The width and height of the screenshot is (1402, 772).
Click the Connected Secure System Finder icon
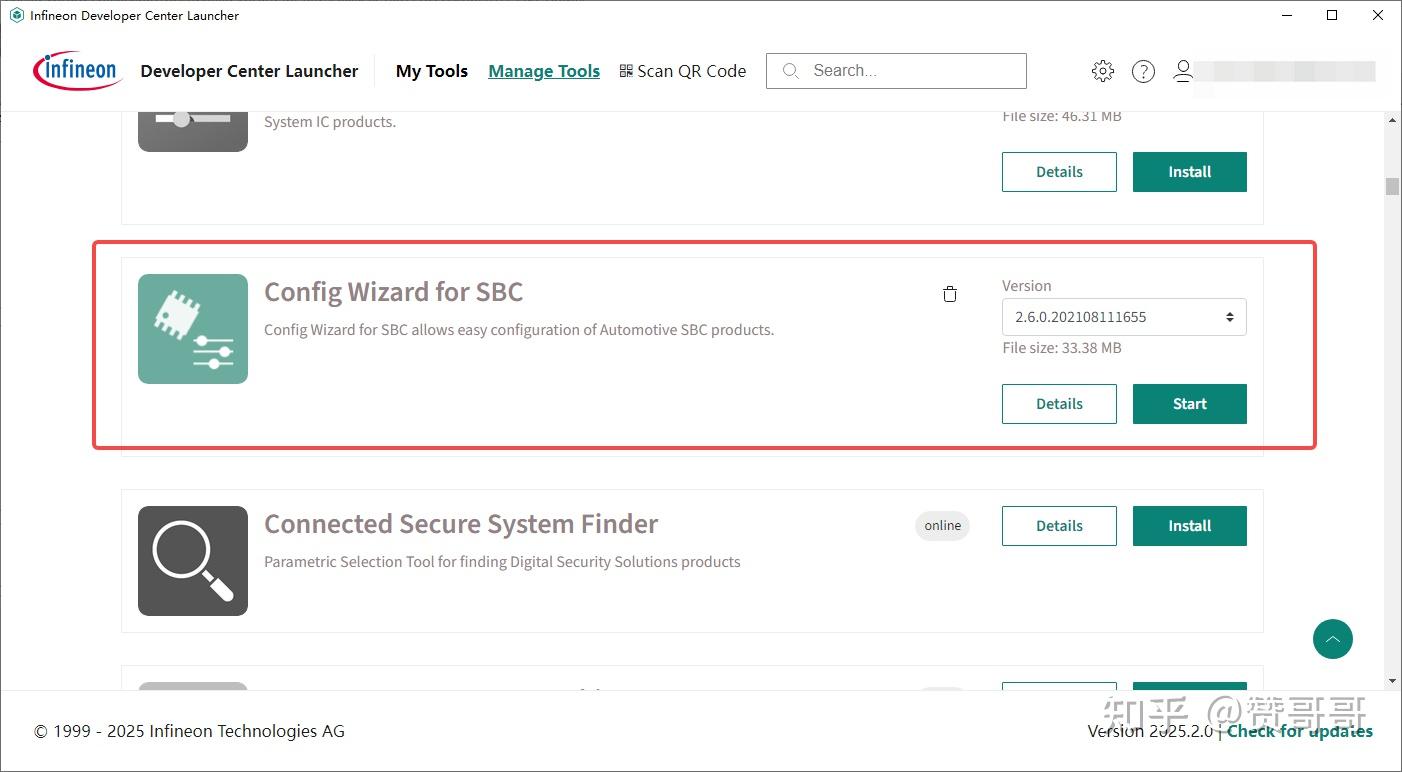pyautogui.click(x=193, y=561)
